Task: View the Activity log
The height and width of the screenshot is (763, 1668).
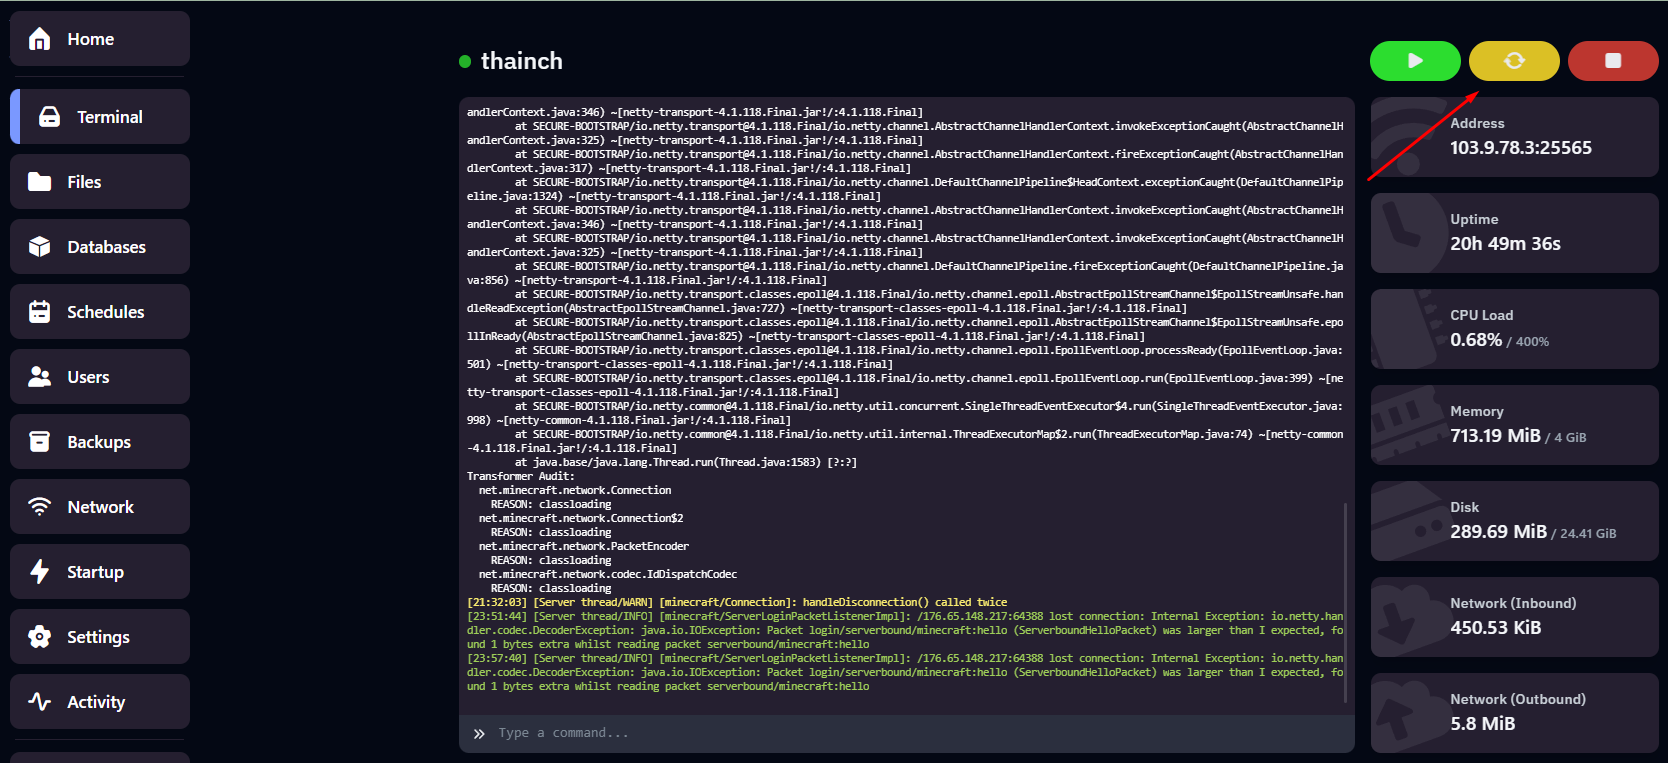Action: (x=100, y=702)
